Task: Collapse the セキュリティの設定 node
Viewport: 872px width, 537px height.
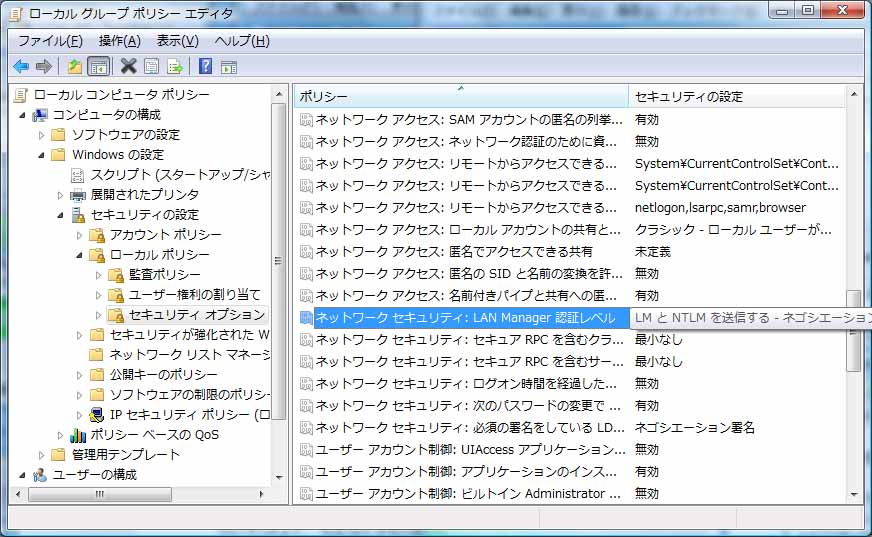Action: pyautogui.click(x=60, y=215)
